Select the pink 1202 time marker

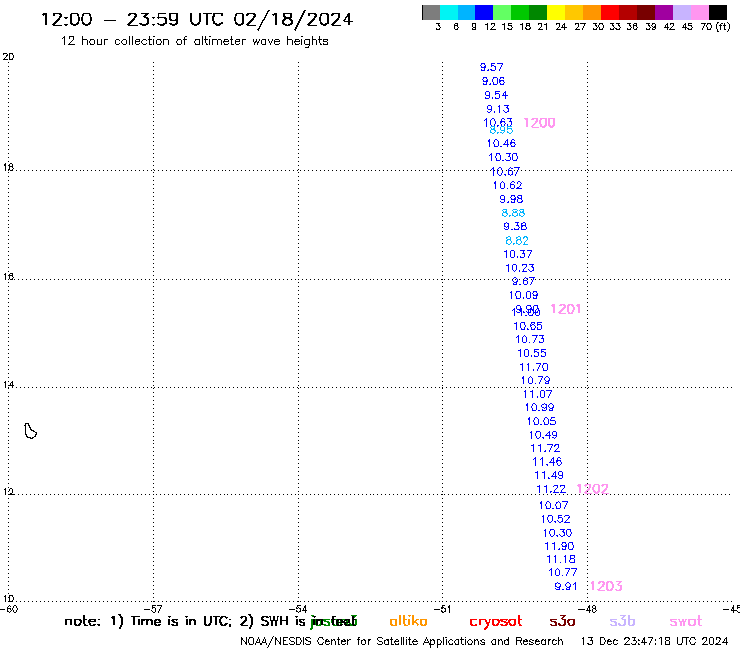pos(593,489)
